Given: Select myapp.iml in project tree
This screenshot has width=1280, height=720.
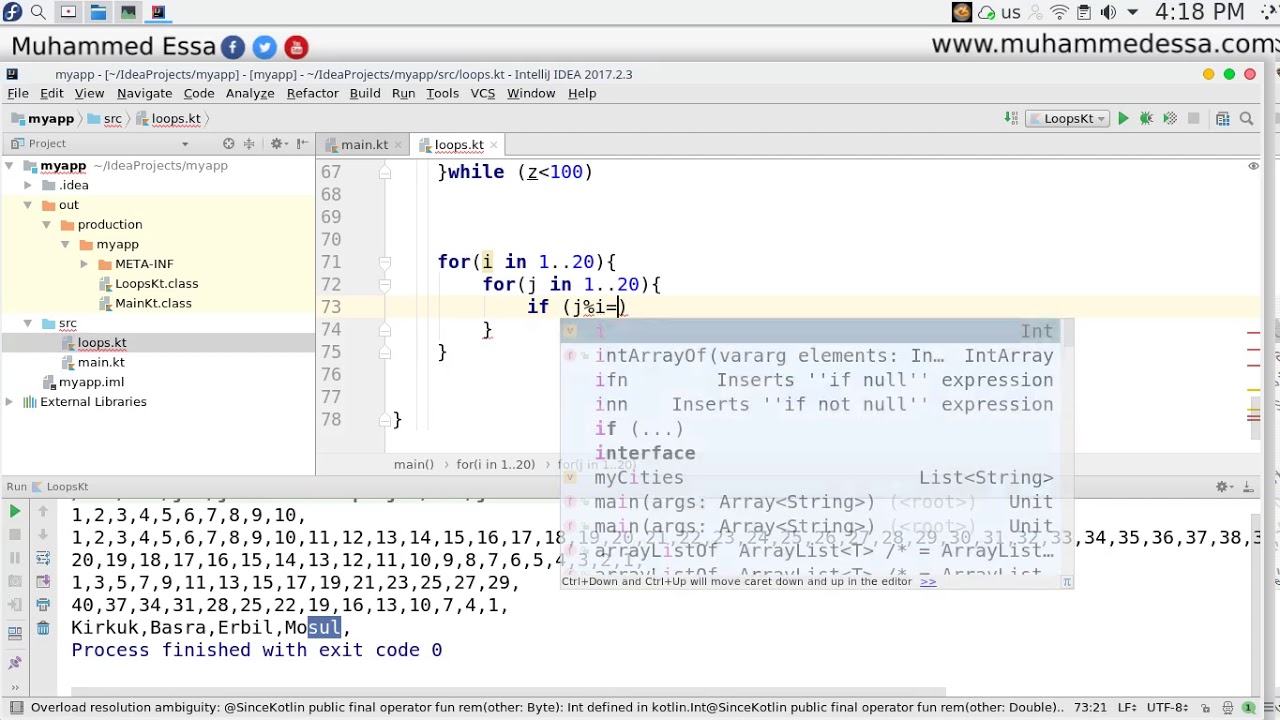Looking at the screenshot, I should 91,382.
